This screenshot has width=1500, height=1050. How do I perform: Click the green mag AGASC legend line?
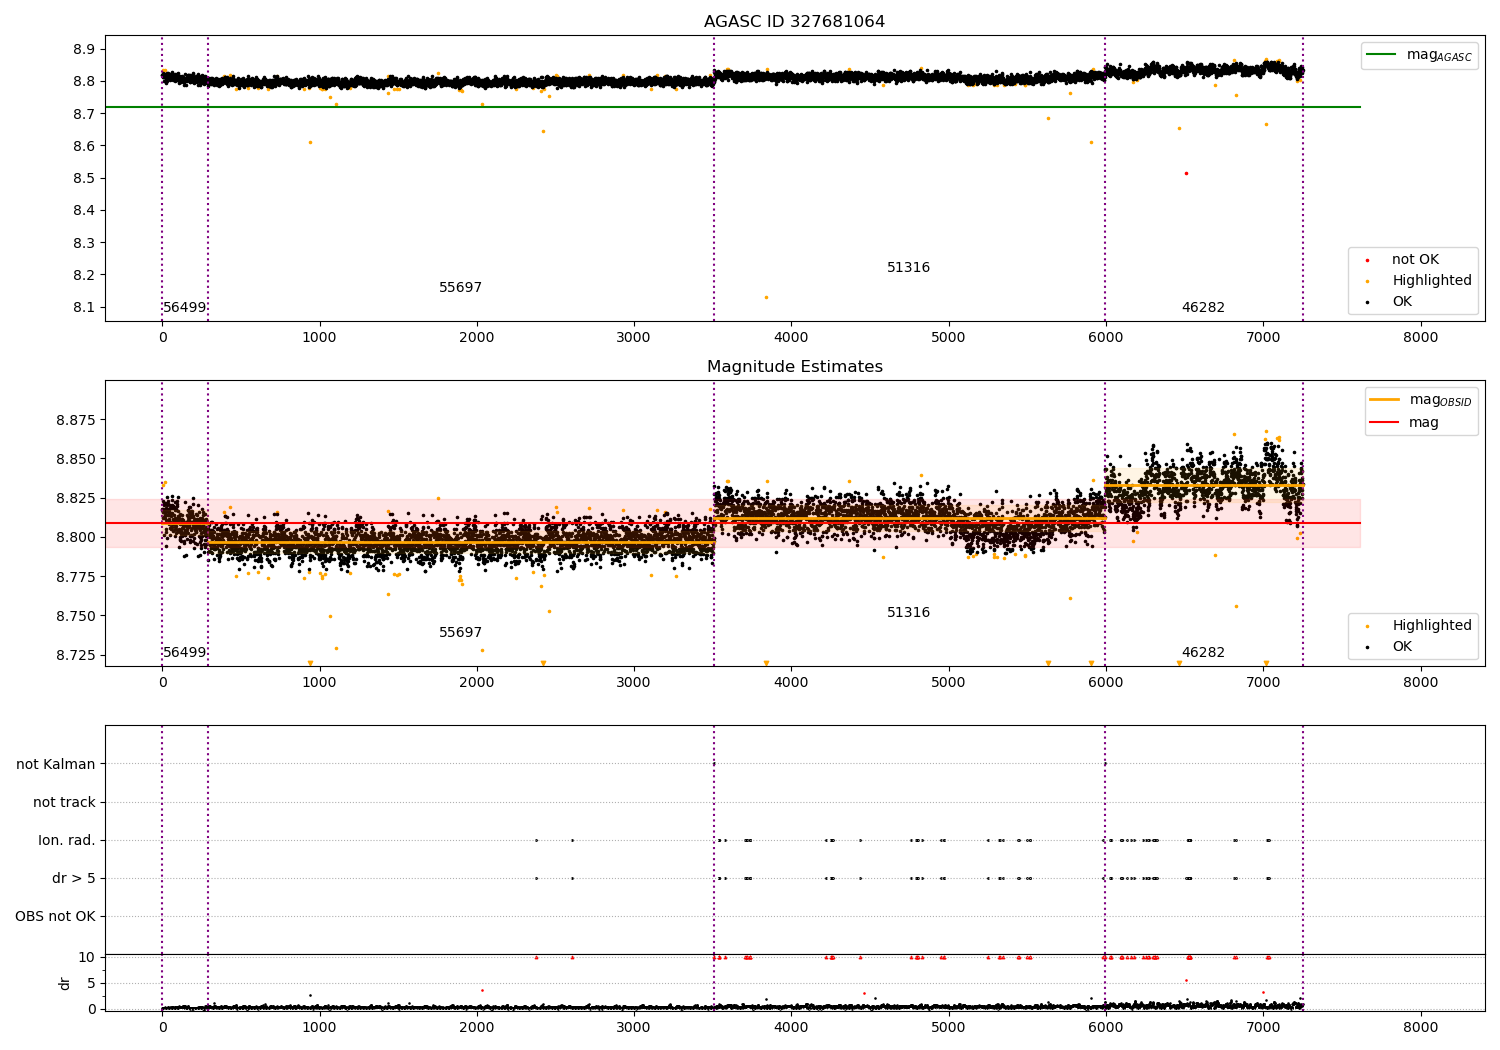(x=1381, y=55)
